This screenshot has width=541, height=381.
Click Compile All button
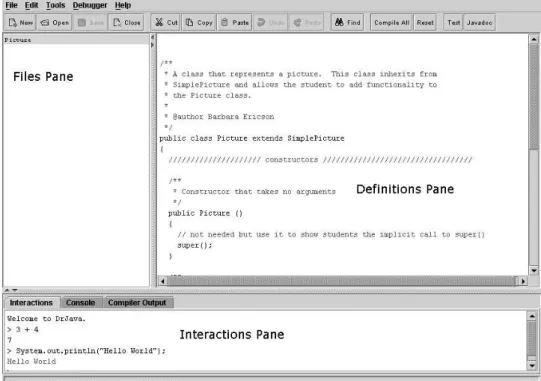[392, 22]
